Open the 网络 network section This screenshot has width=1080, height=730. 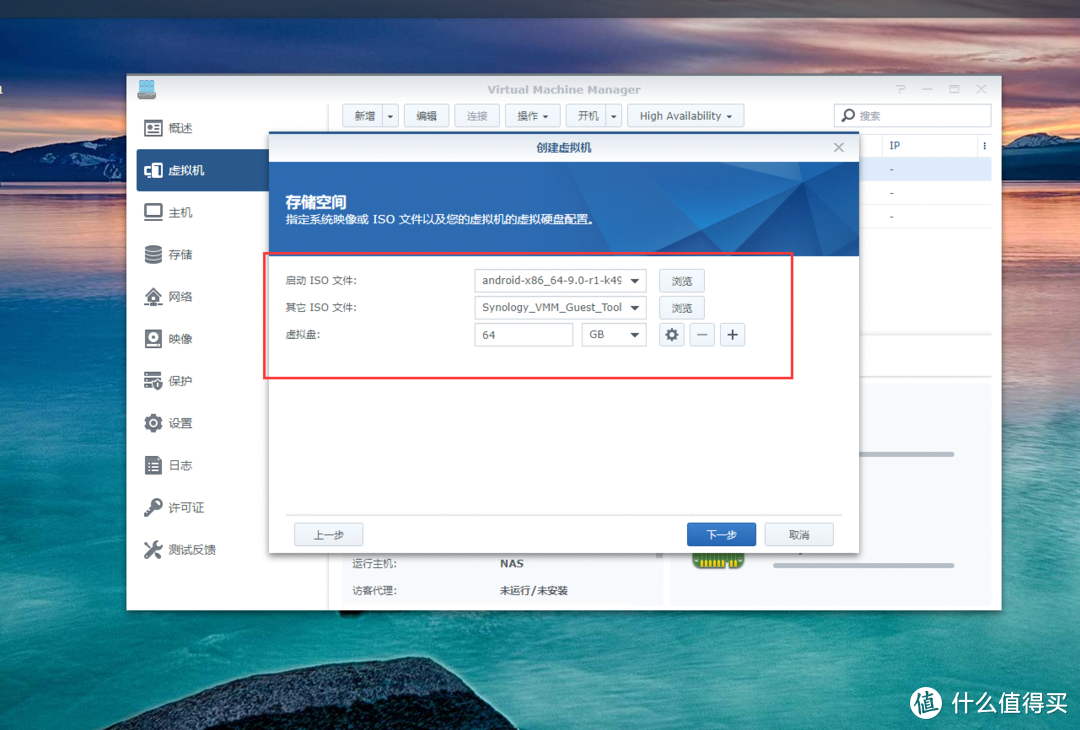pos(168,296)
